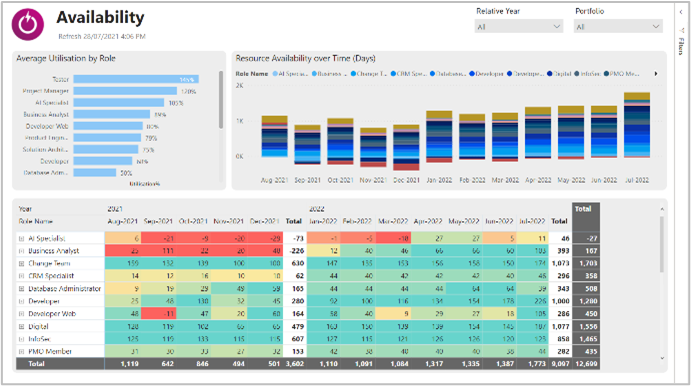Expand the PMO Member row
691x386 pixels.
coord(21,352)
